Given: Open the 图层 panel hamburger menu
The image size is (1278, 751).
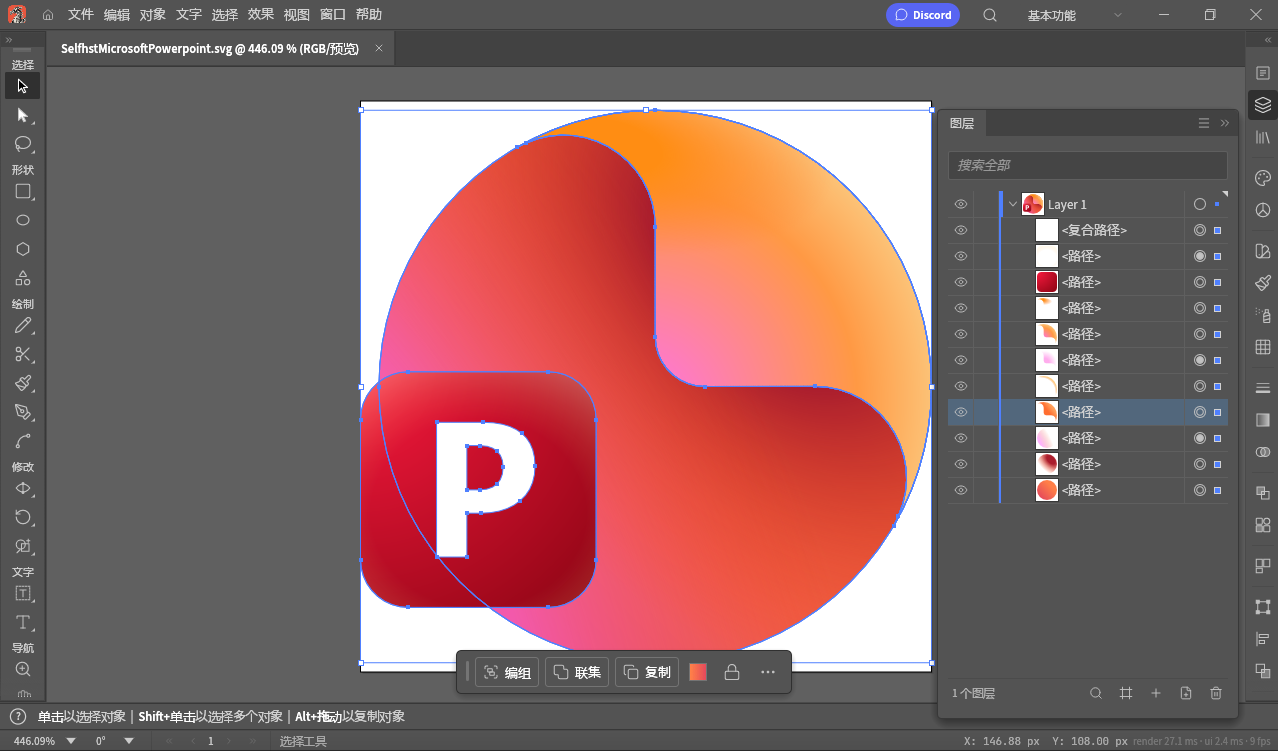Looking at the screenshot, I should click(x=1204, y=123).
